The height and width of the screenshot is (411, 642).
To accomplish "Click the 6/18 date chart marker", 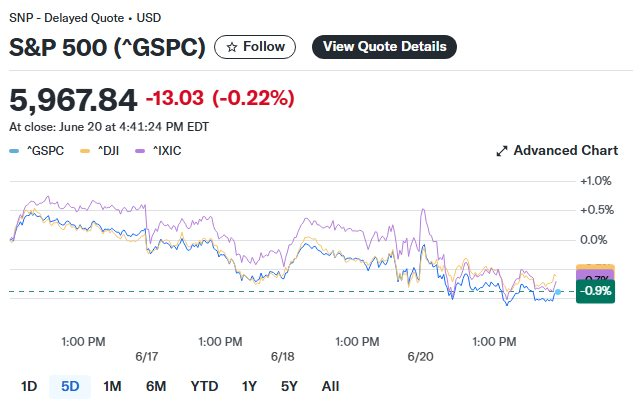I will [282, 356].
